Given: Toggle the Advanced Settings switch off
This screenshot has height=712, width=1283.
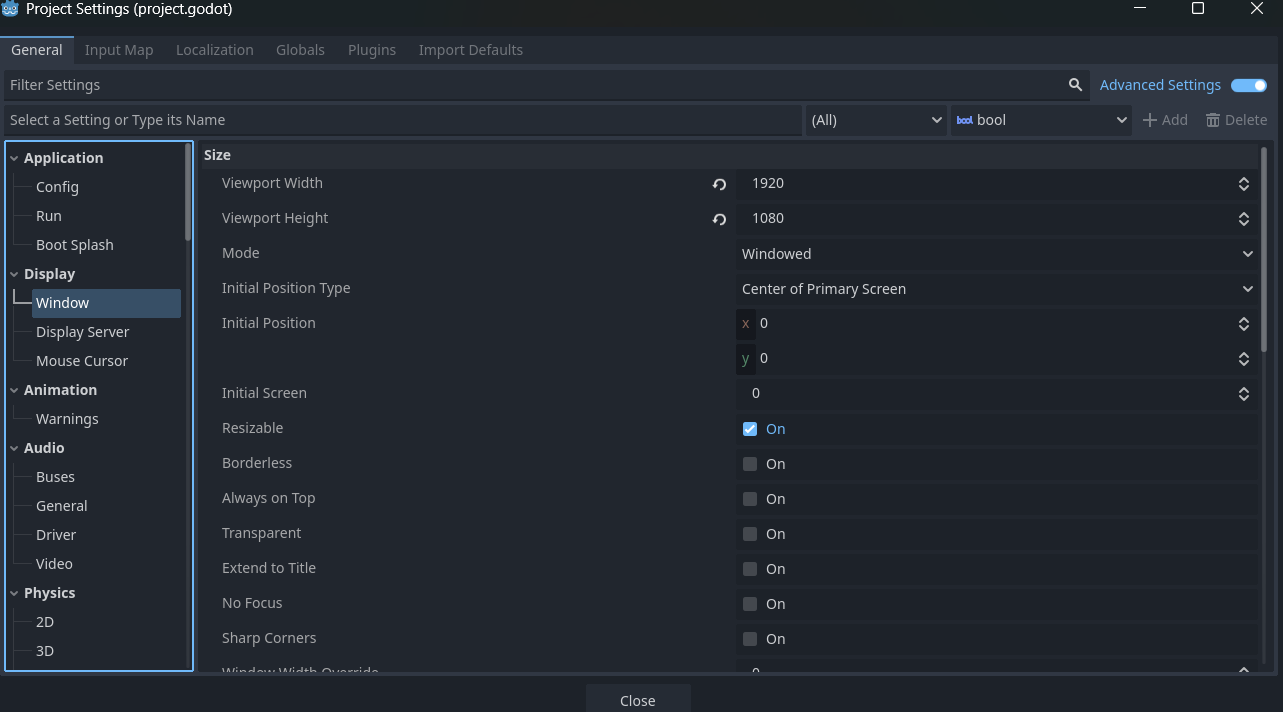Looking at the screenshot, I should [x=1248, y=85].
